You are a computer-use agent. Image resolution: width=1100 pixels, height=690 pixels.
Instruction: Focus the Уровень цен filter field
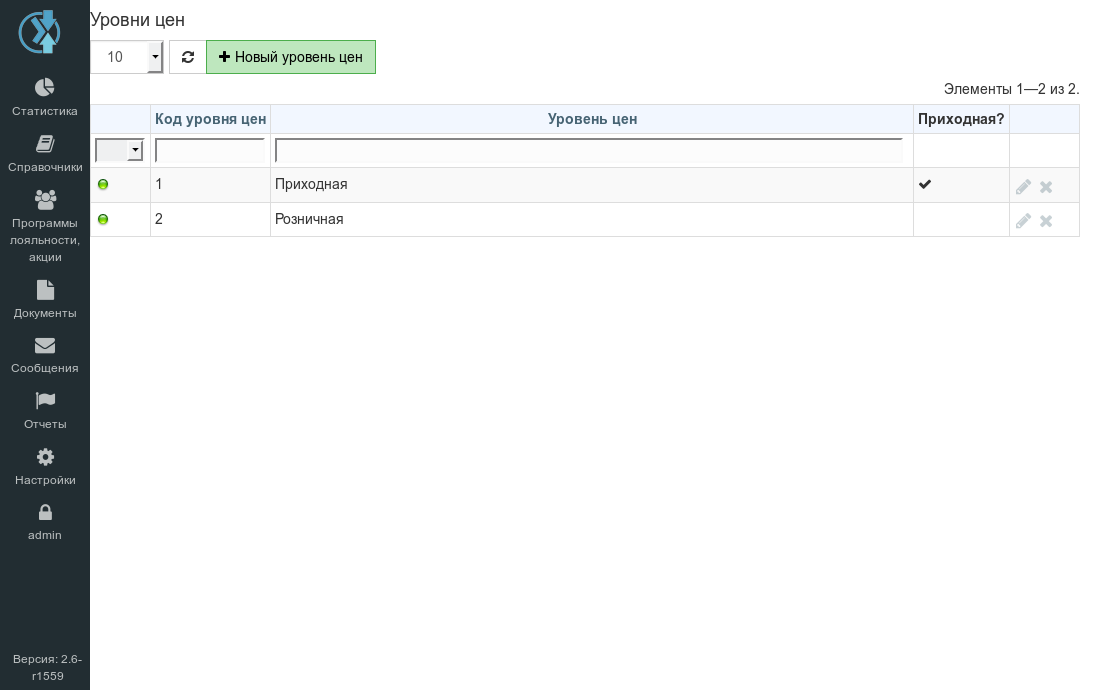(x=589, y=150)
